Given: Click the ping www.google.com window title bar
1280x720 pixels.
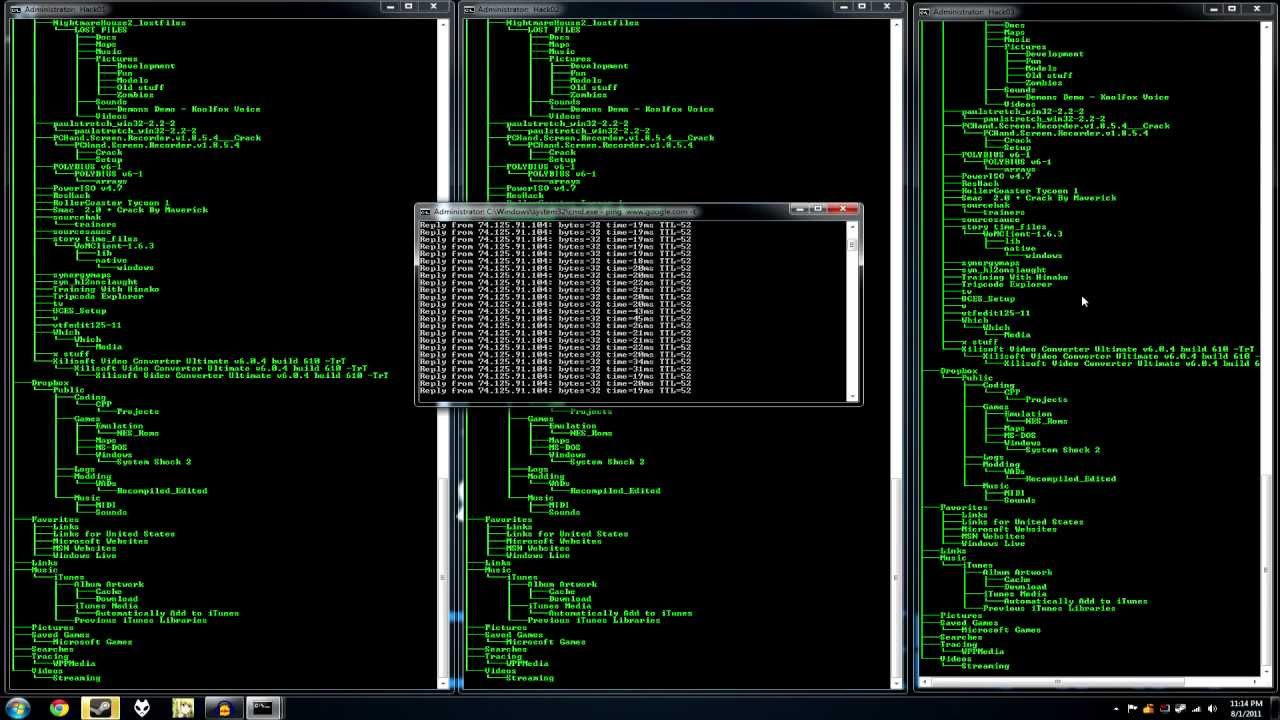Looking at the screenshot, I should [x=600, y=212].
